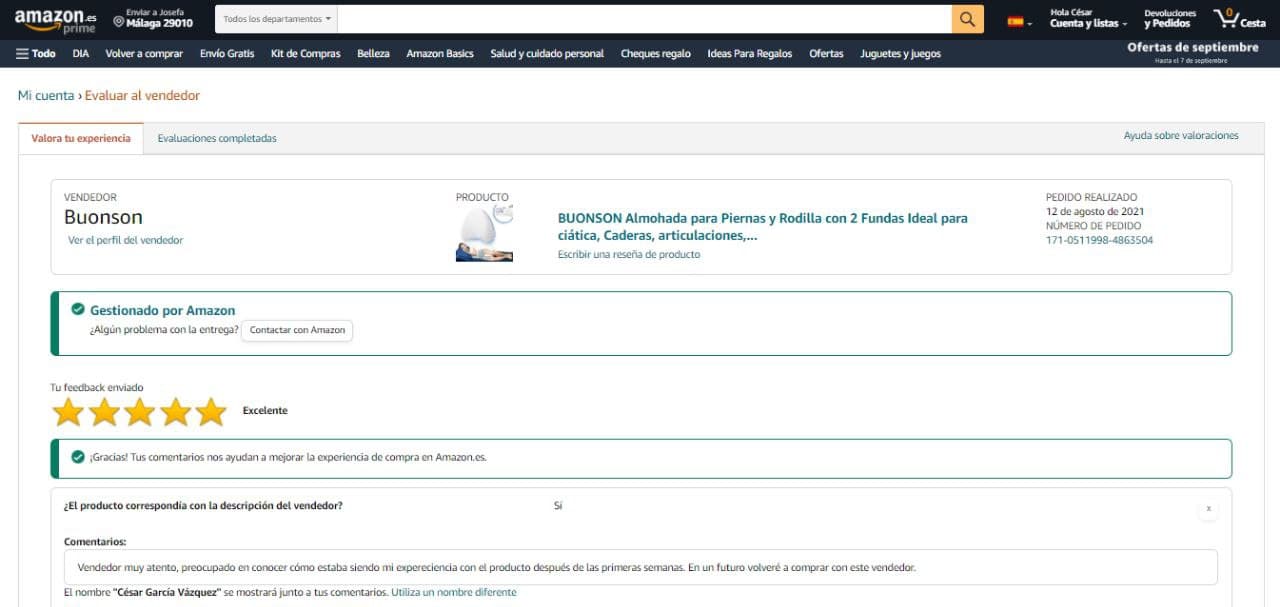The image size is (1280, 607).
Task: Click the orange search magnifier button
Action: coord(967,19)
